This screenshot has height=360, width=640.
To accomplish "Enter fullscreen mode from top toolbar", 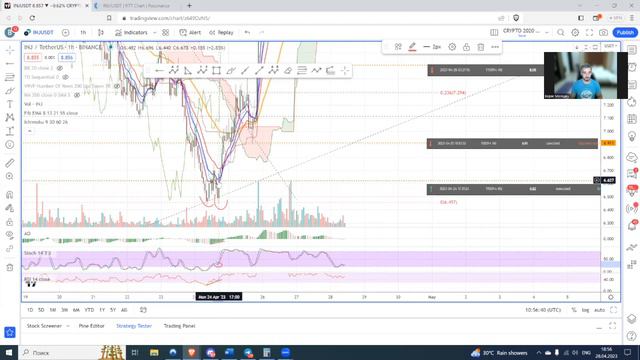I will (589, 32).
